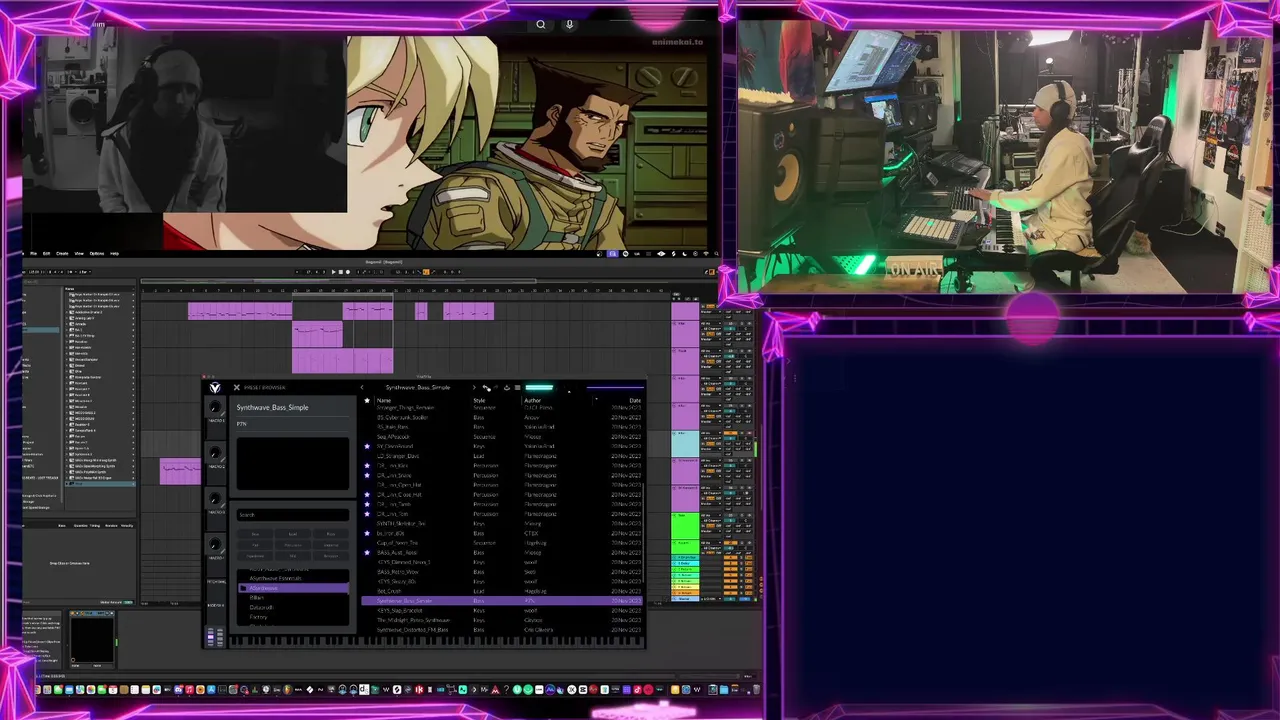Open Ableton's Edit menu
Screen dimensions: 1280x720
coord(46,253)
